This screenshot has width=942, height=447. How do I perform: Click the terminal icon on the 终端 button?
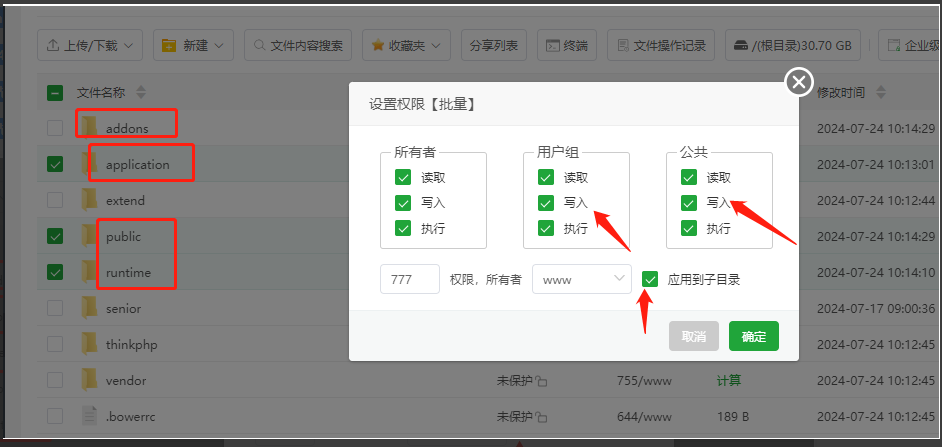pos(552,46)
